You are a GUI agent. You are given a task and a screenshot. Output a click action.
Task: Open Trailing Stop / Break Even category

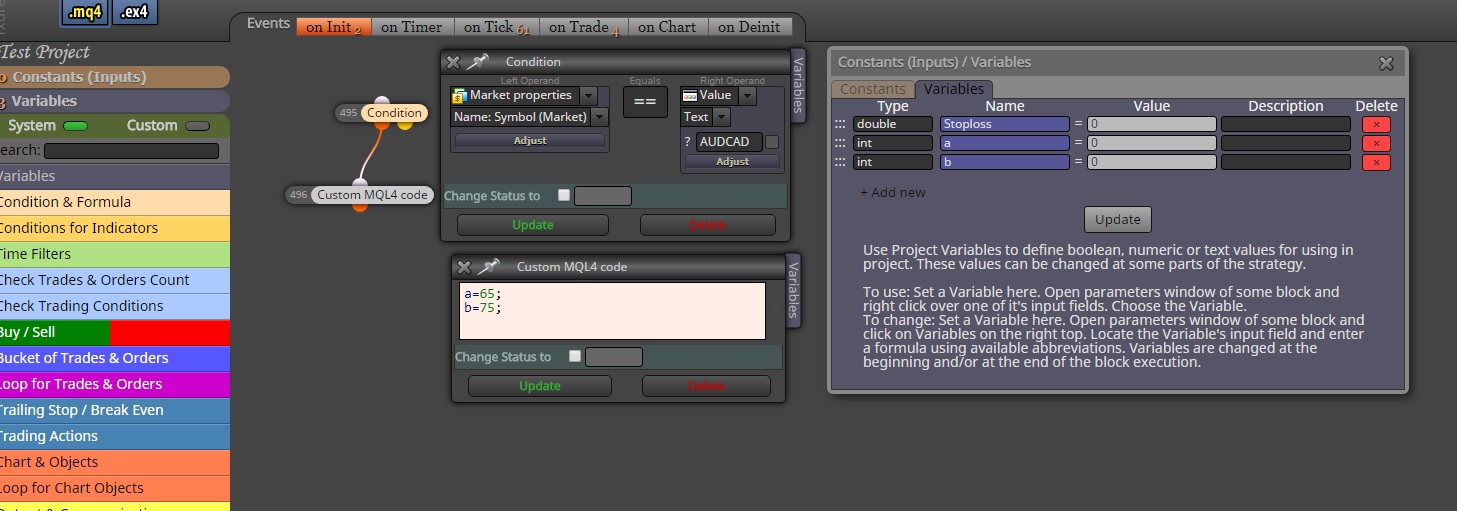pyautogui.click(x=114, y=410)
